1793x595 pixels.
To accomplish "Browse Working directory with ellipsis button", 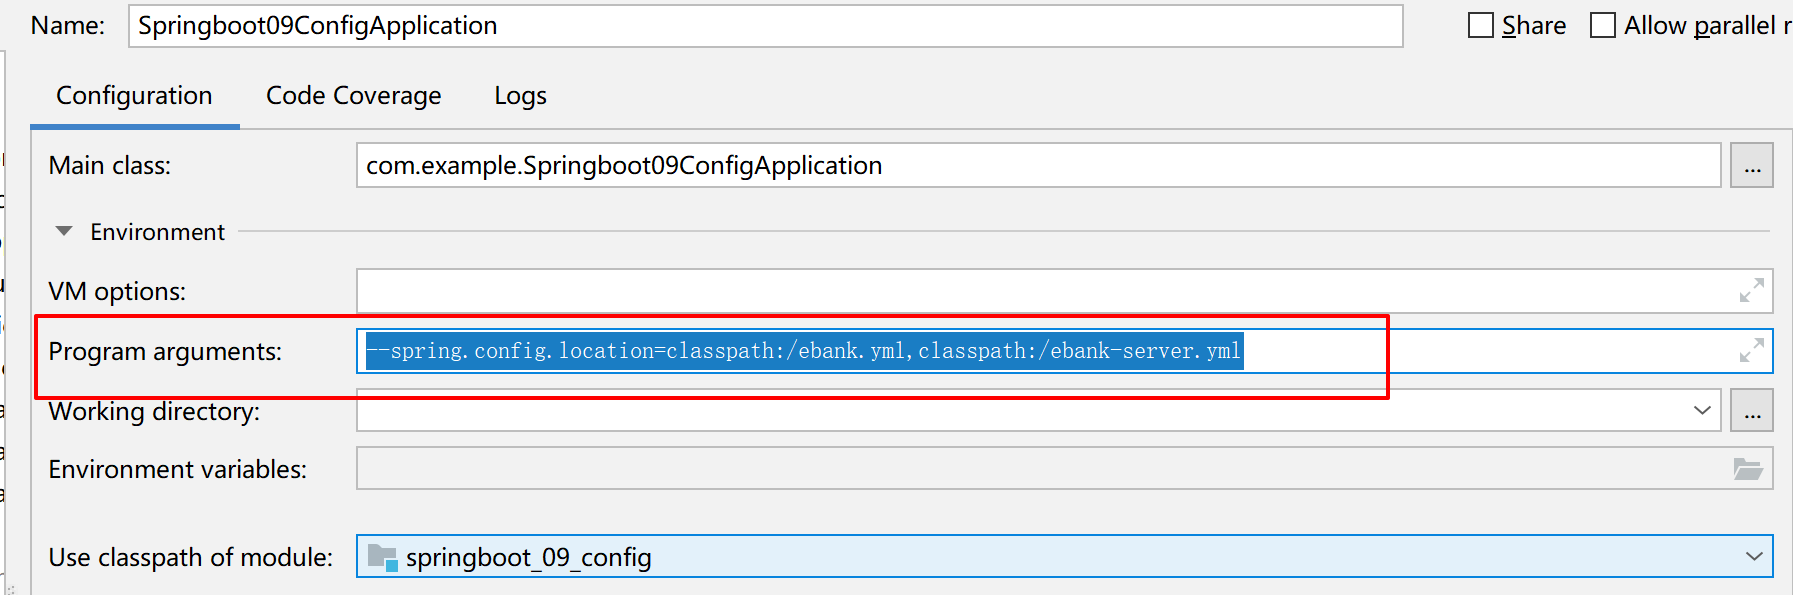I will pos(1752,411).
